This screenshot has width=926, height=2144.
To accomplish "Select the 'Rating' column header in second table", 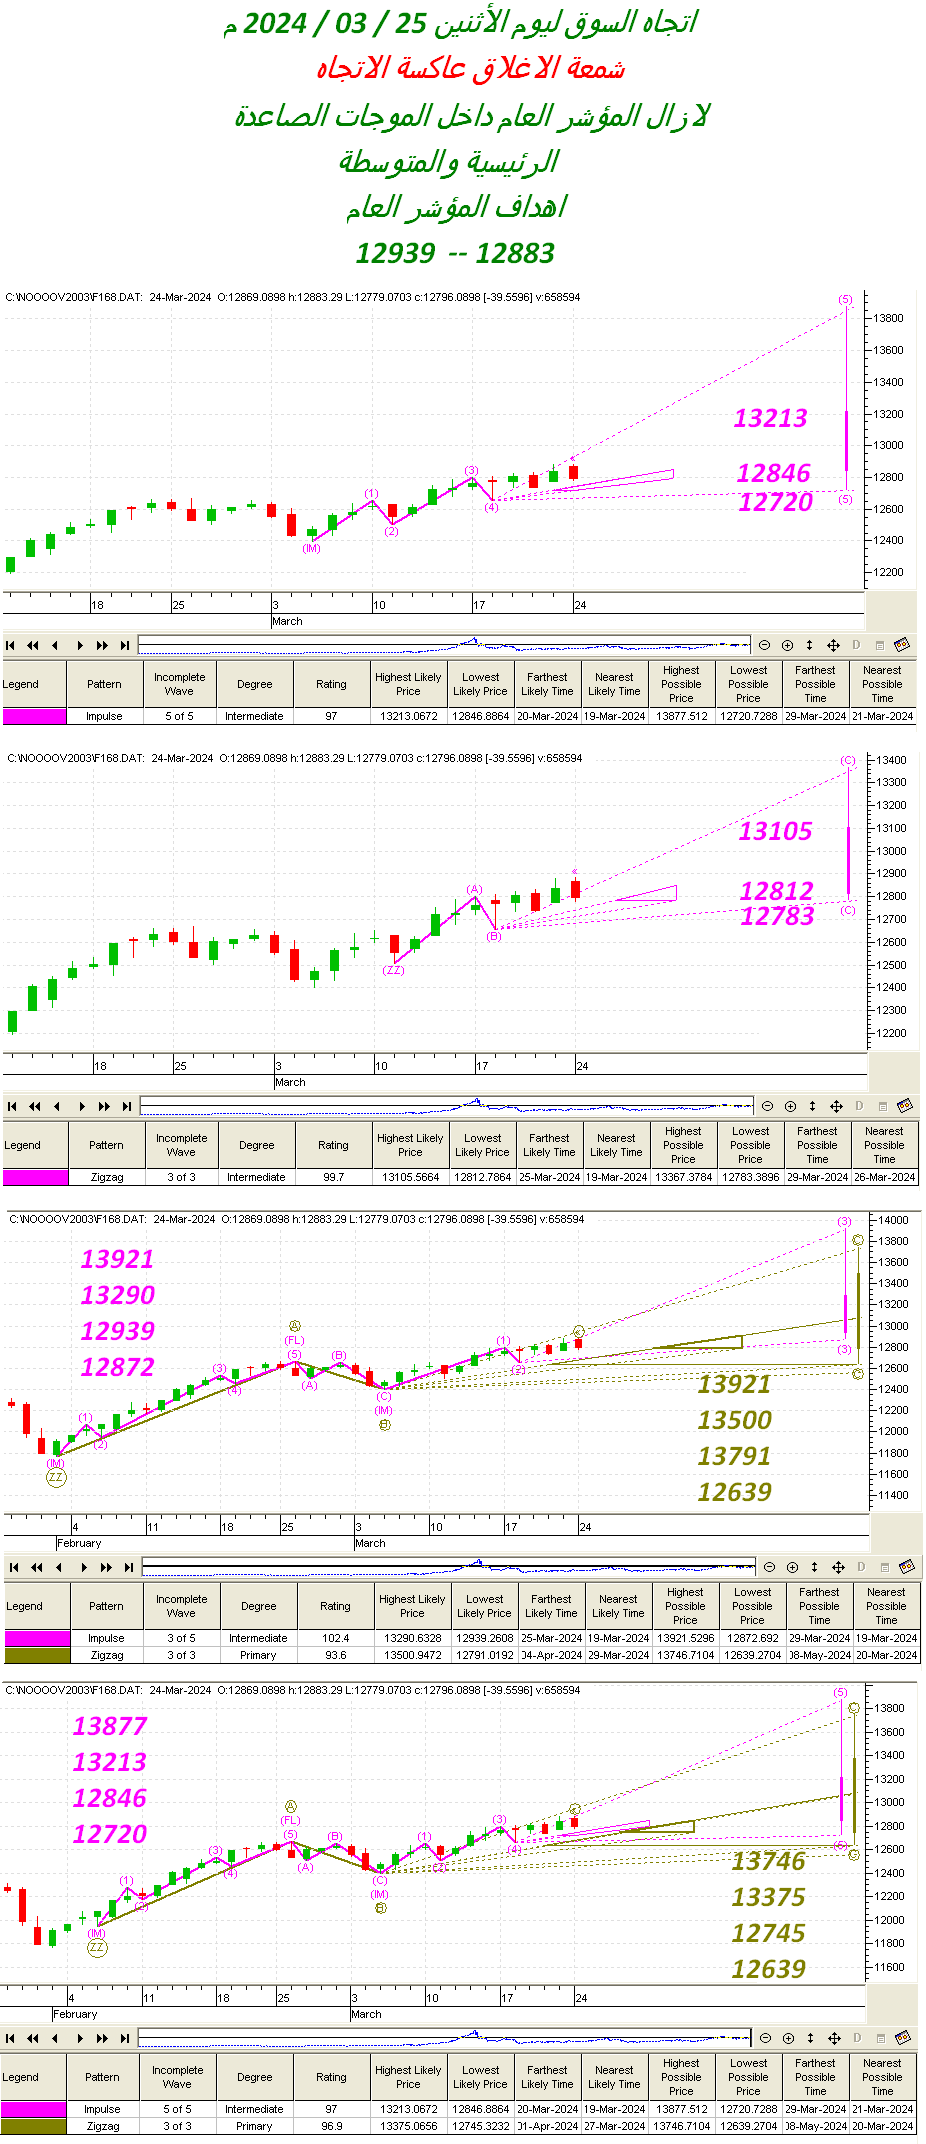I will click(333, 1145).
